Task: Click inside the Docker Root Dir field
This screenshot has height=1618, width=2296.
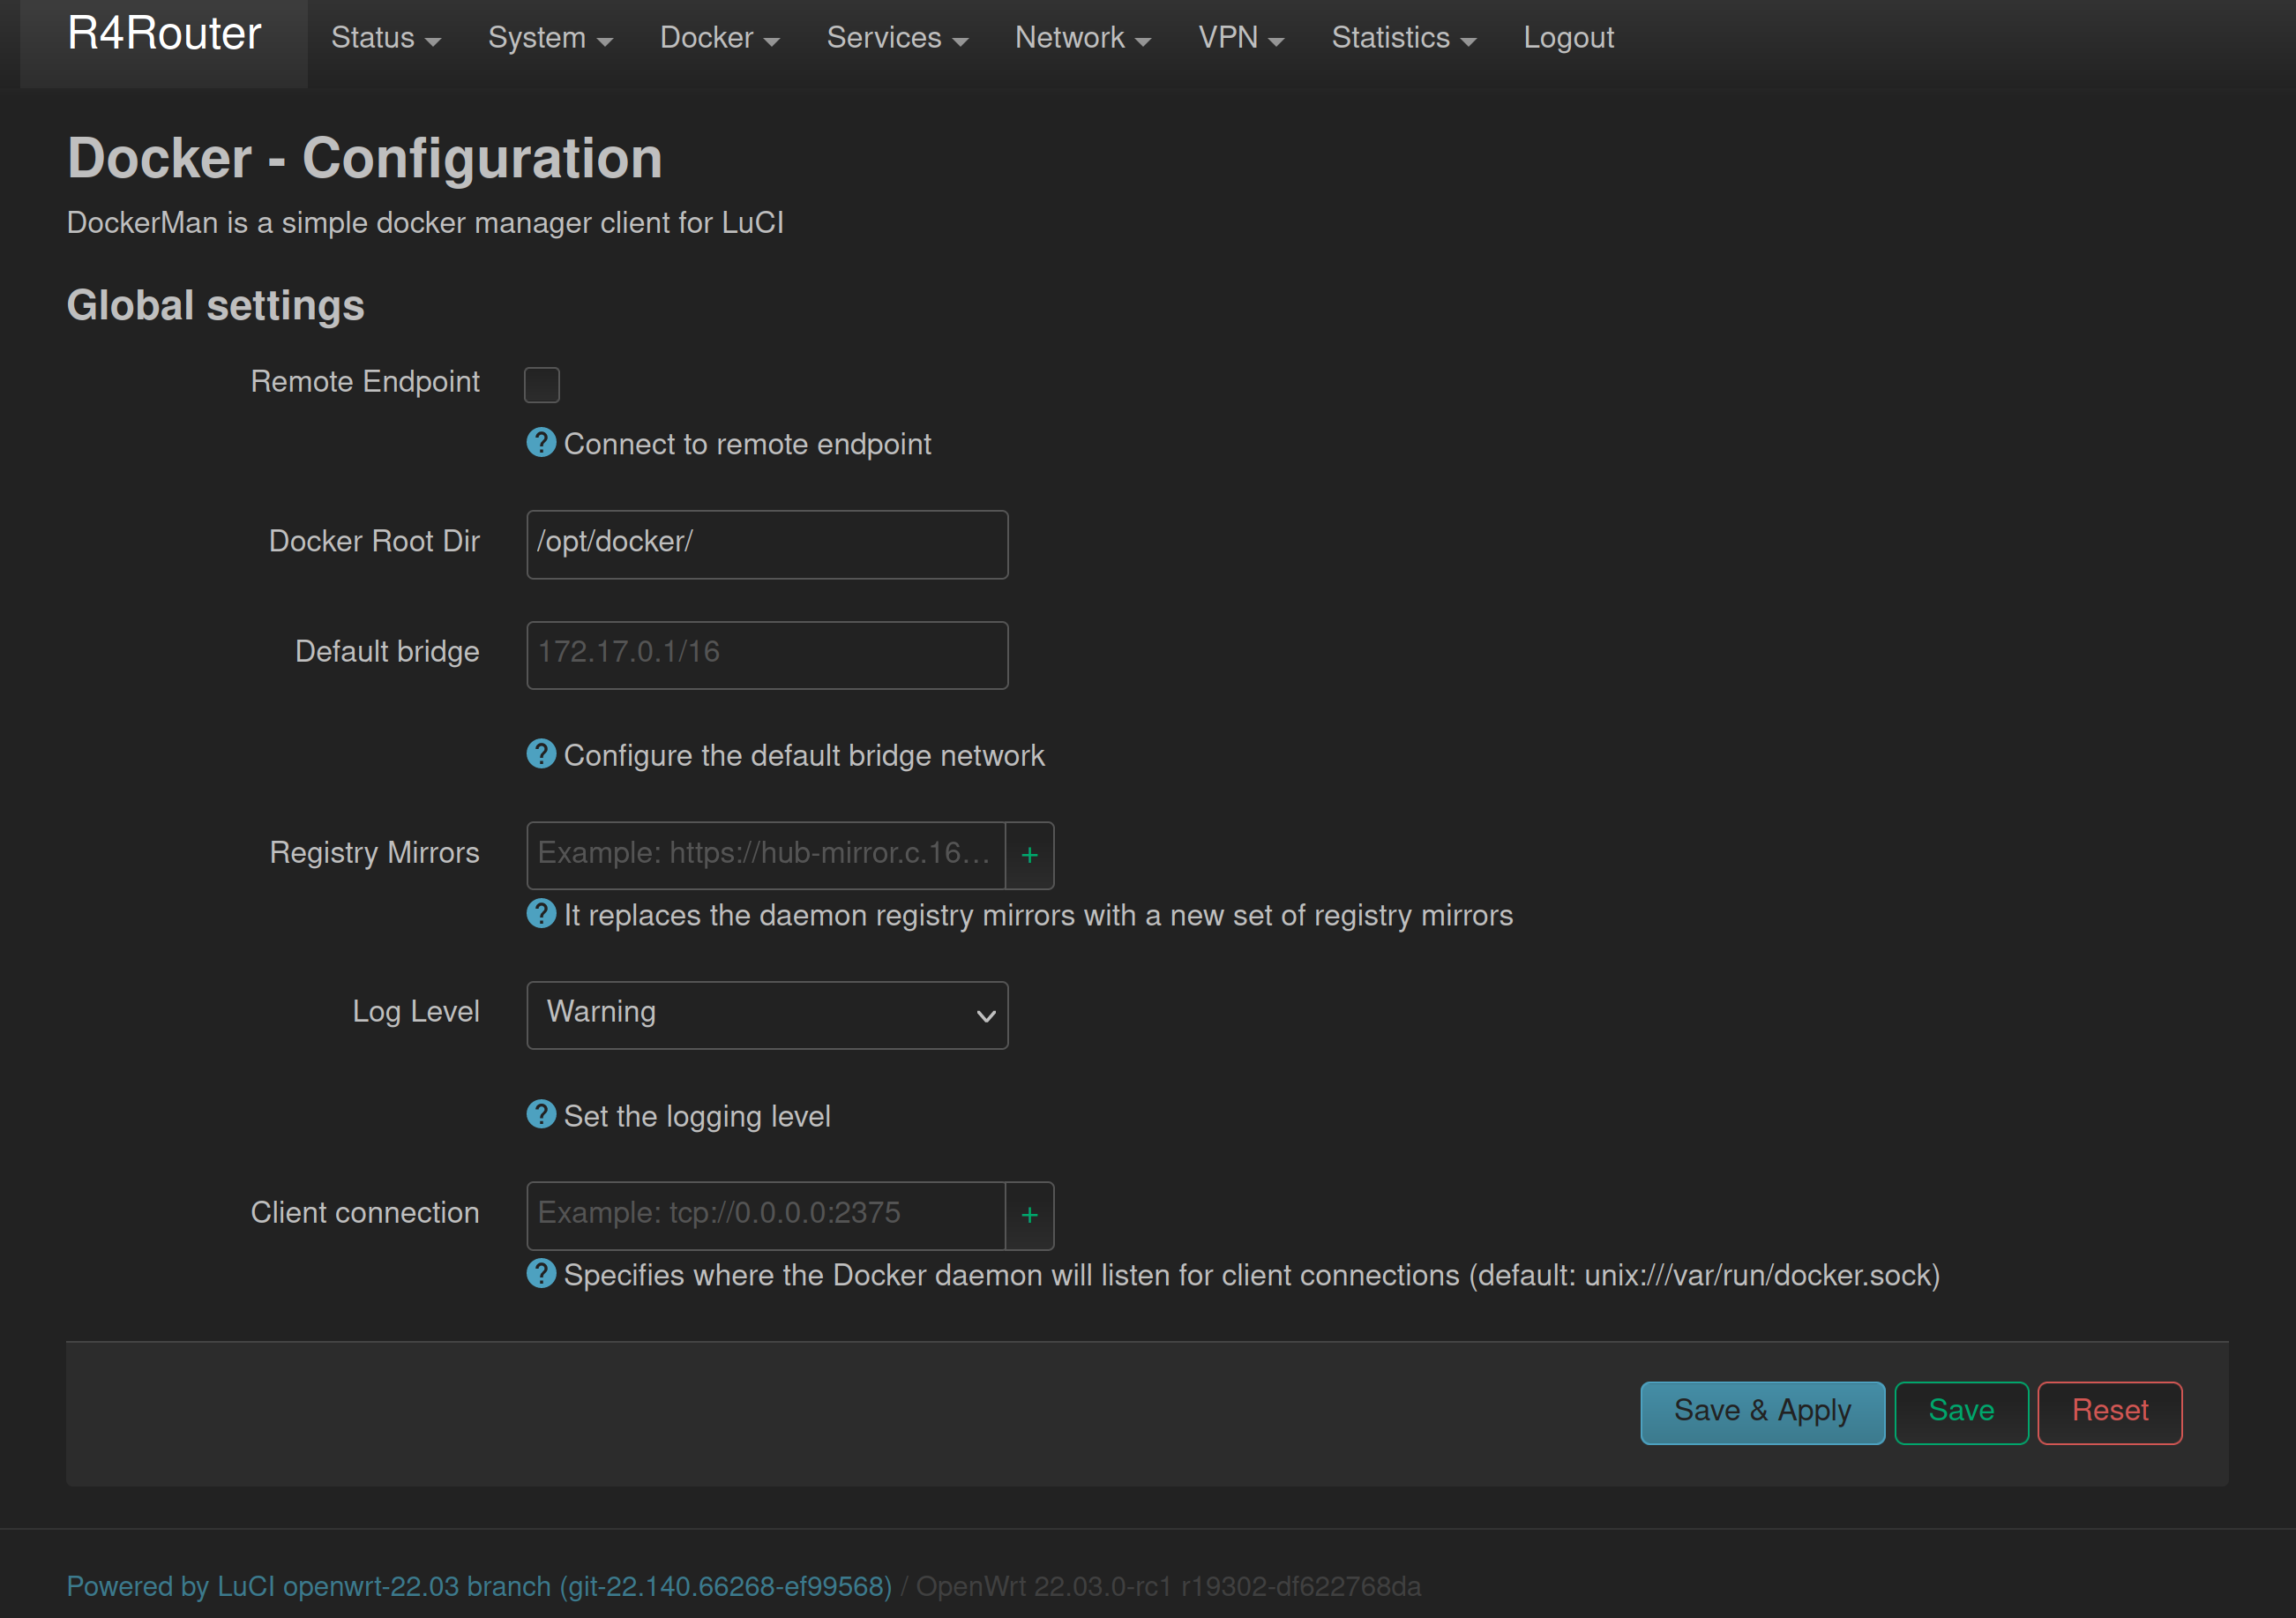Action: 766,544
